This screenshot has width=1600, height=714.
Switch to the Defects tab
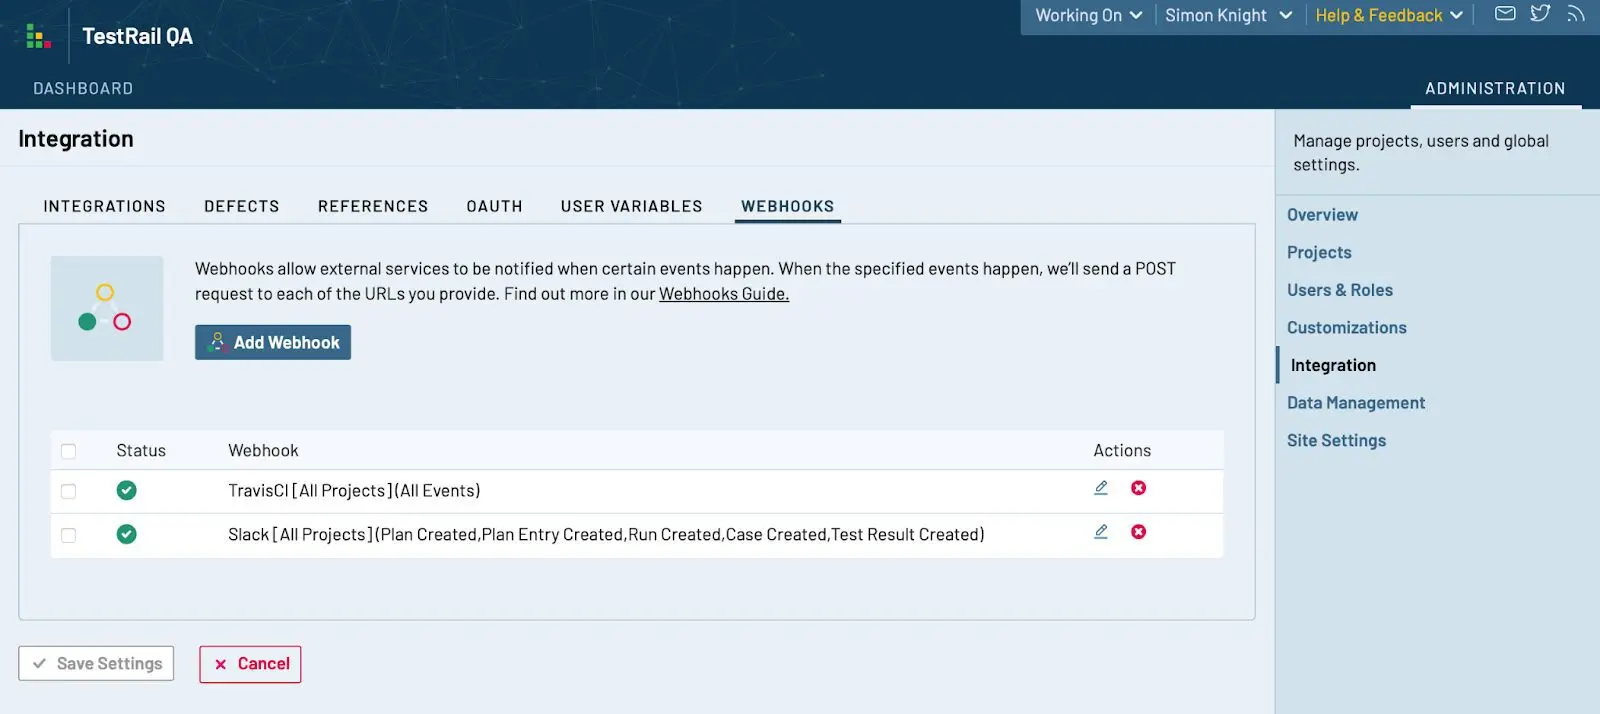point(242,206)
